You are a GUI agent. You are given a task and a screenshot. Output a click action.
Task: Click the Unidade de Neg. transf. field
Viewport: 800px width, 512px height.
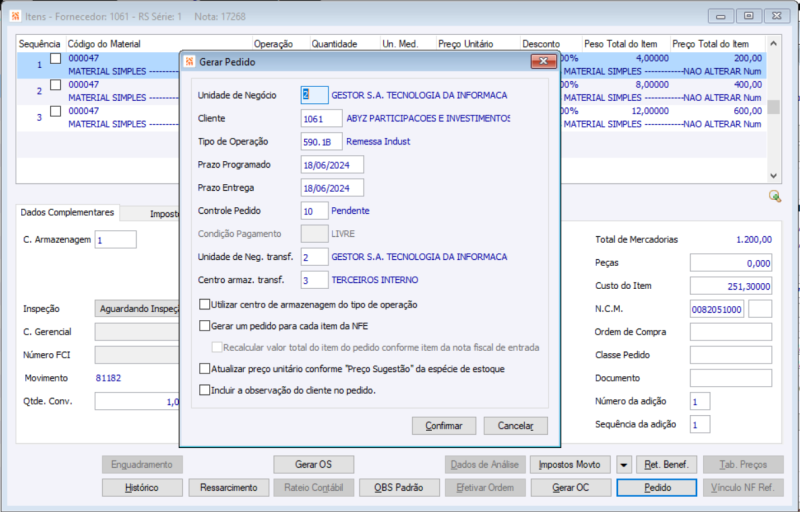(314, 257)
